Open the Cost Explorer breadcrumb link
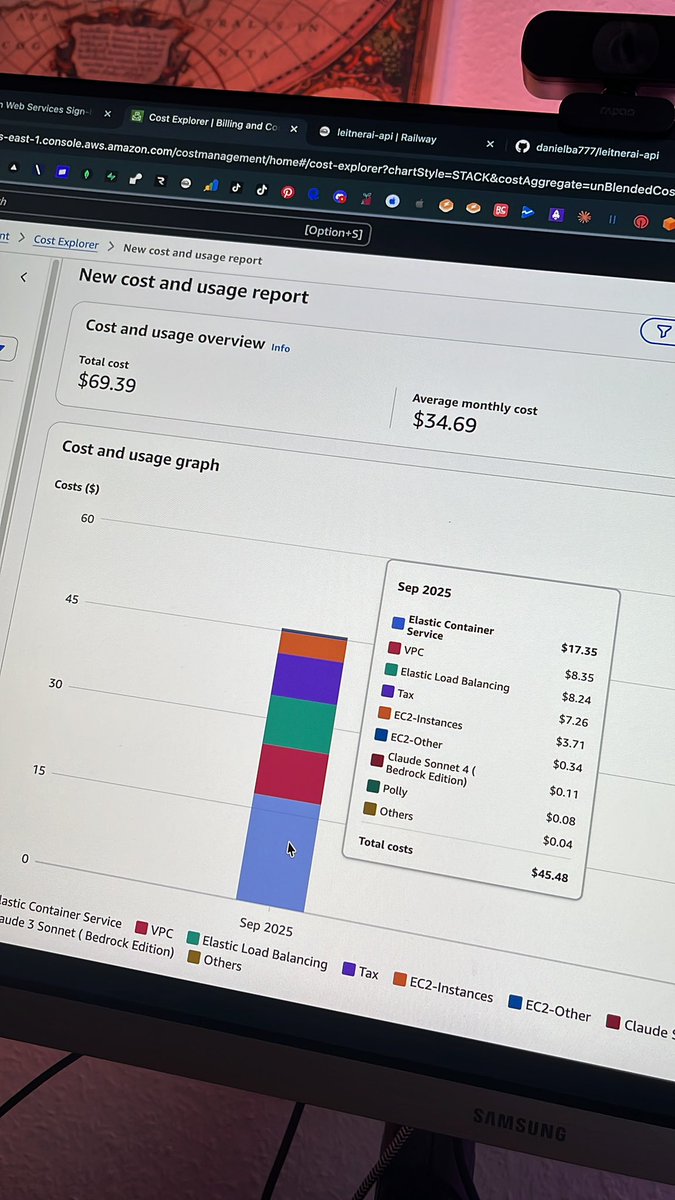Image resolution: width=675 pixels, height=1200 pixels. pyautogui.click(x=66, y=242)
